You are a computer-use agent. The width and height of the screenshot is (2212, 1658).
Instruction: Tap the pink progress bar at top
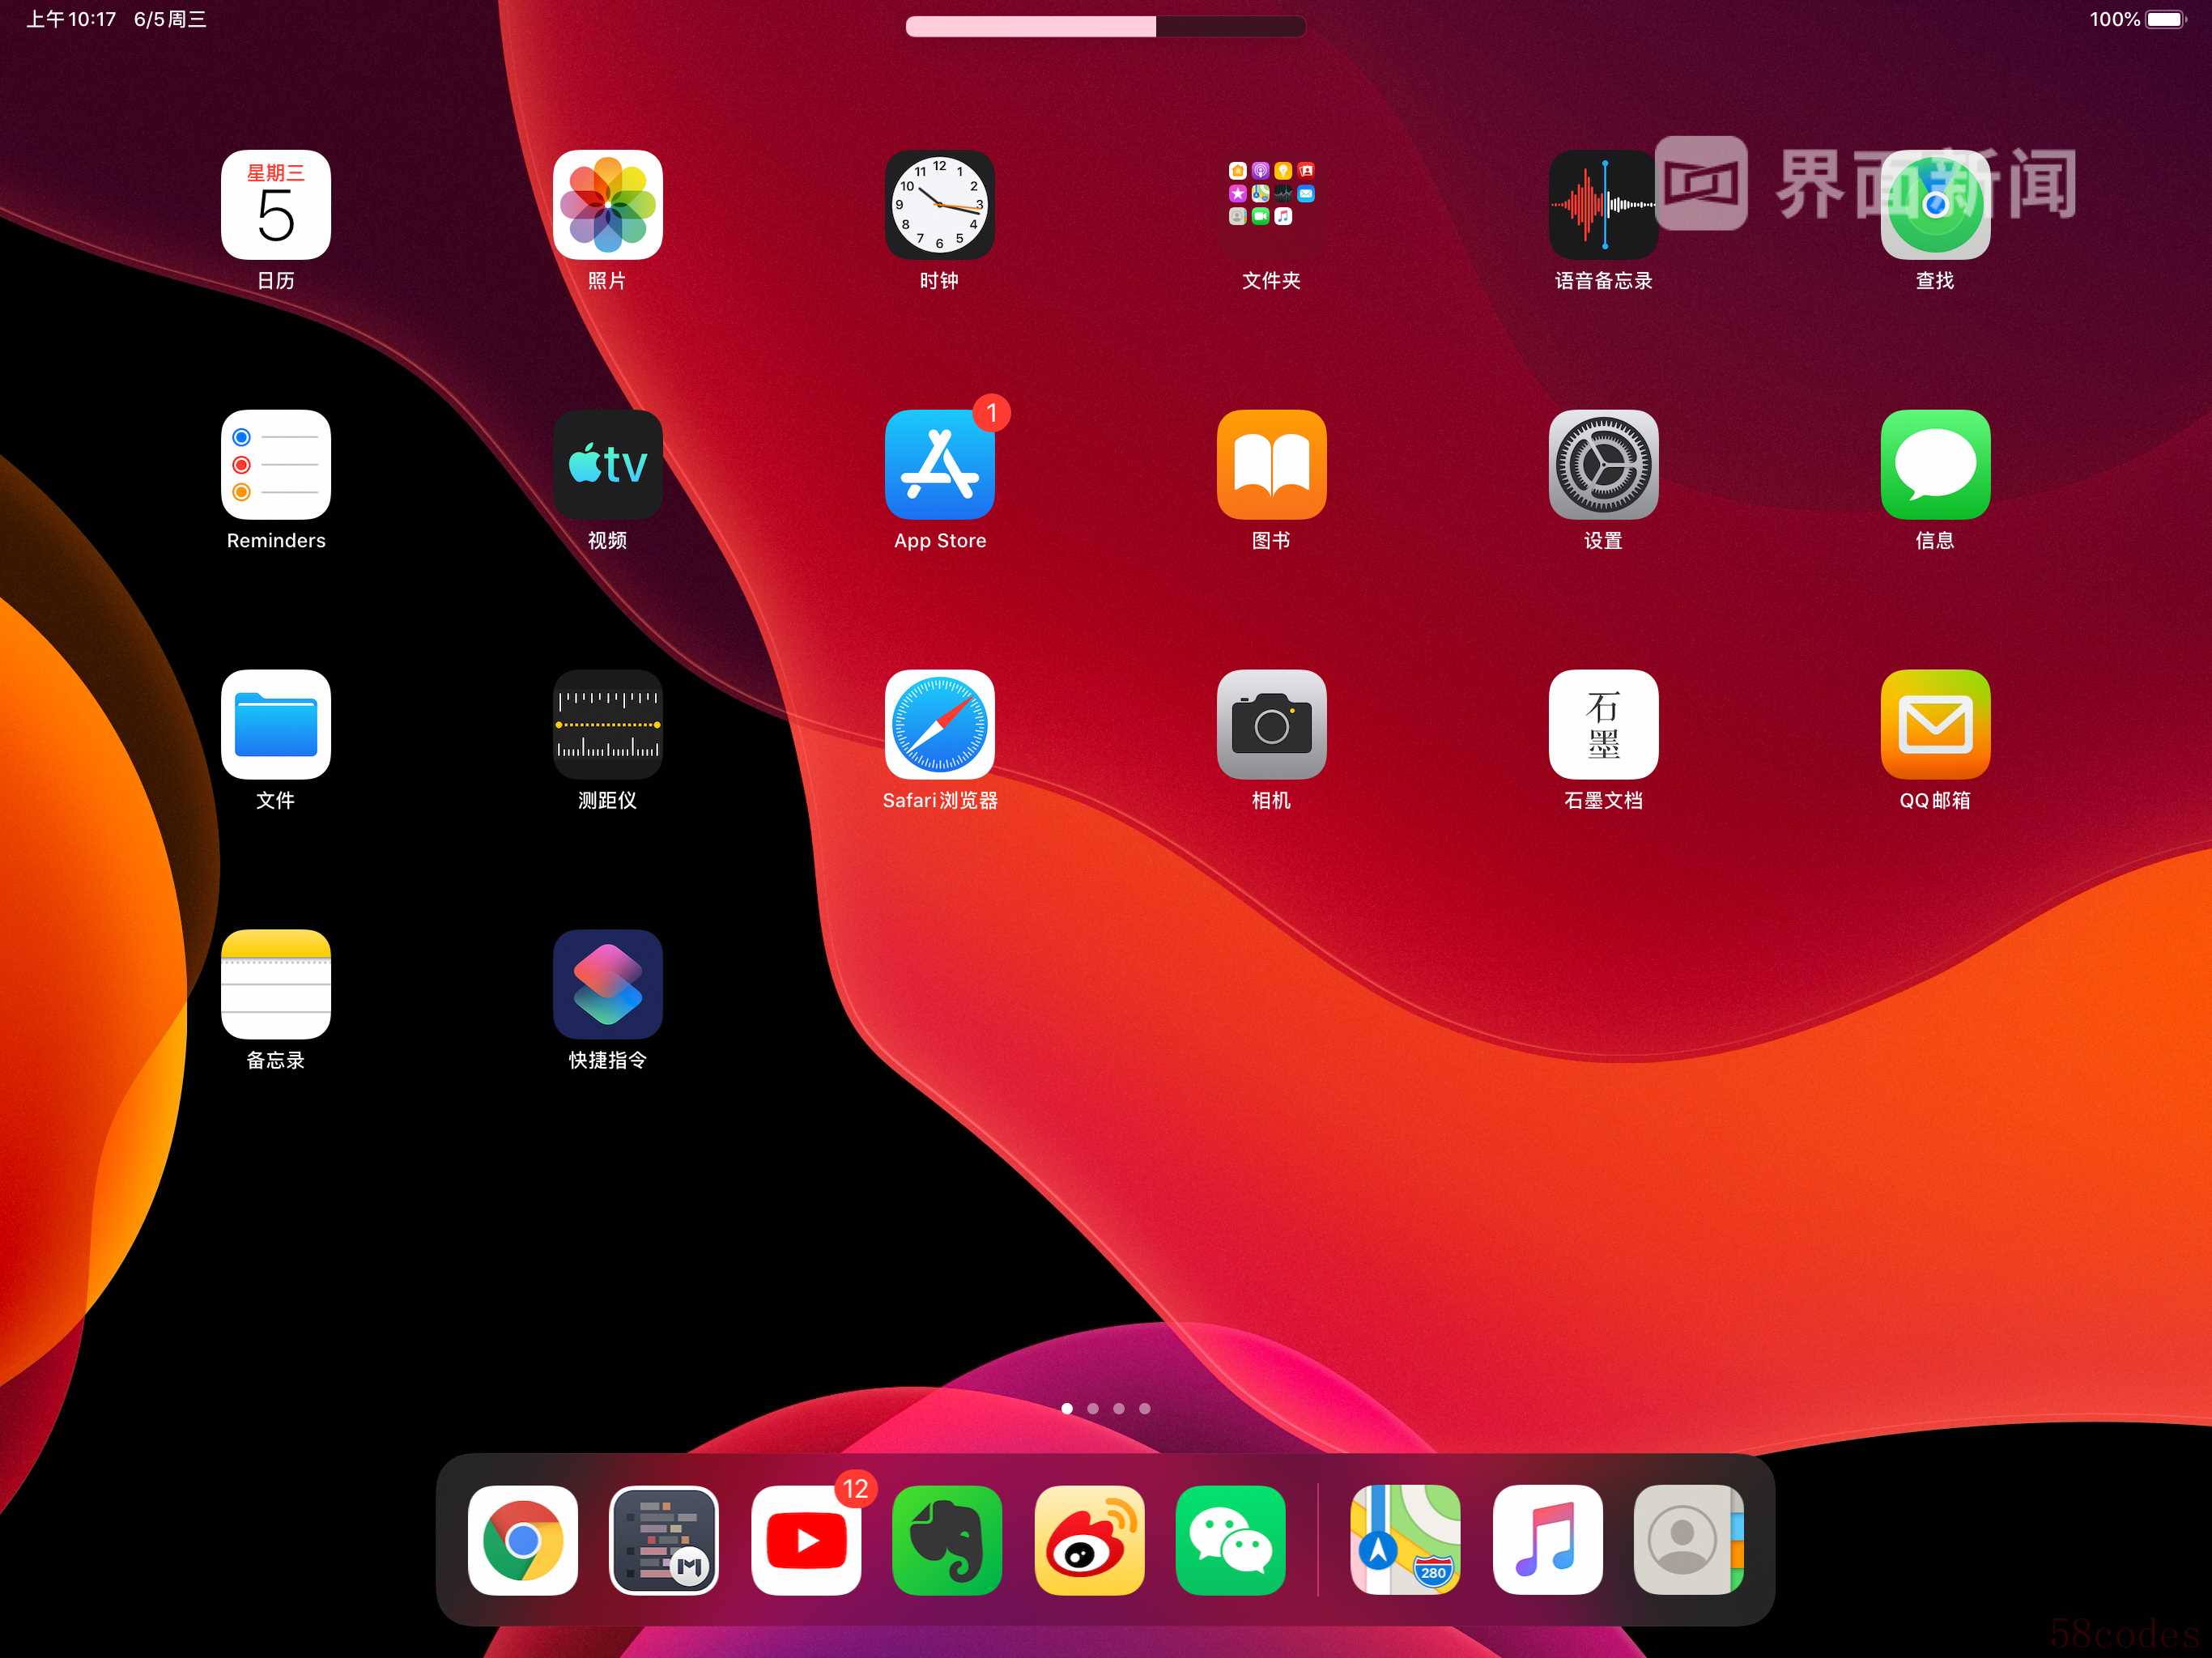[1106, 26]
